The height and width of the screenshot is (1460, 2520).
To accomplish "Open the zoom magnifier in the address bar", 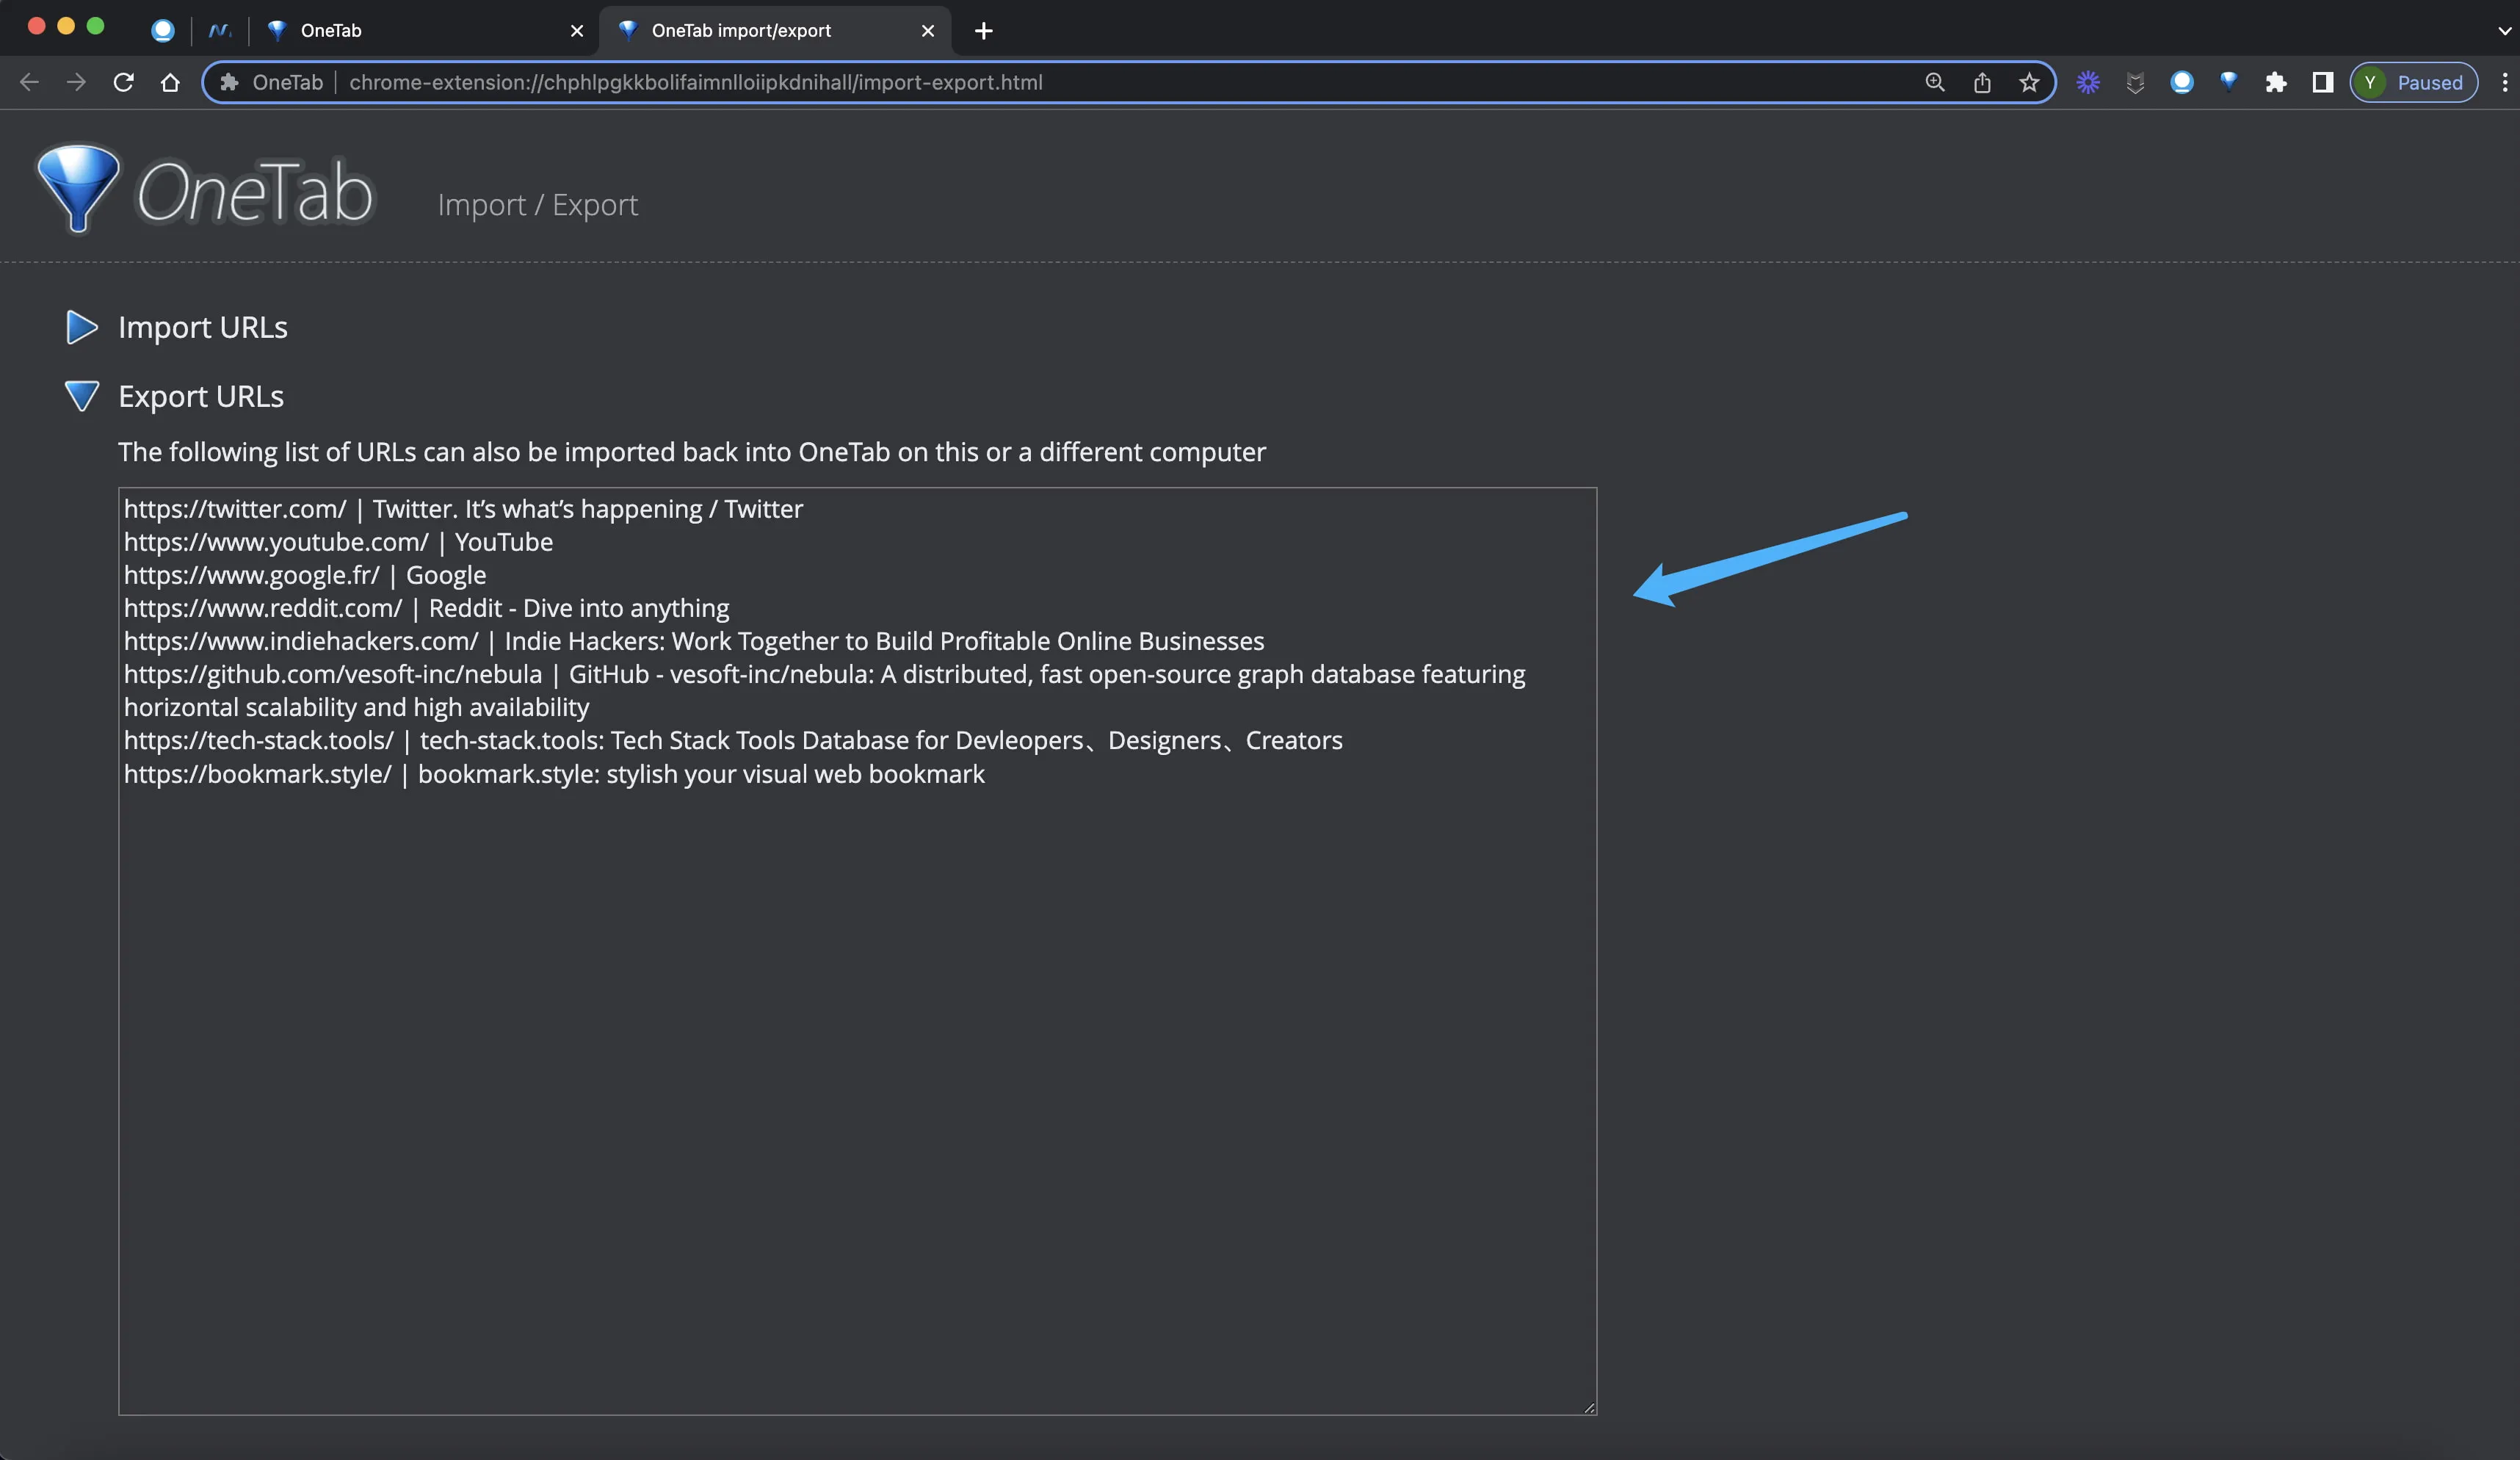I will 1934,83.
